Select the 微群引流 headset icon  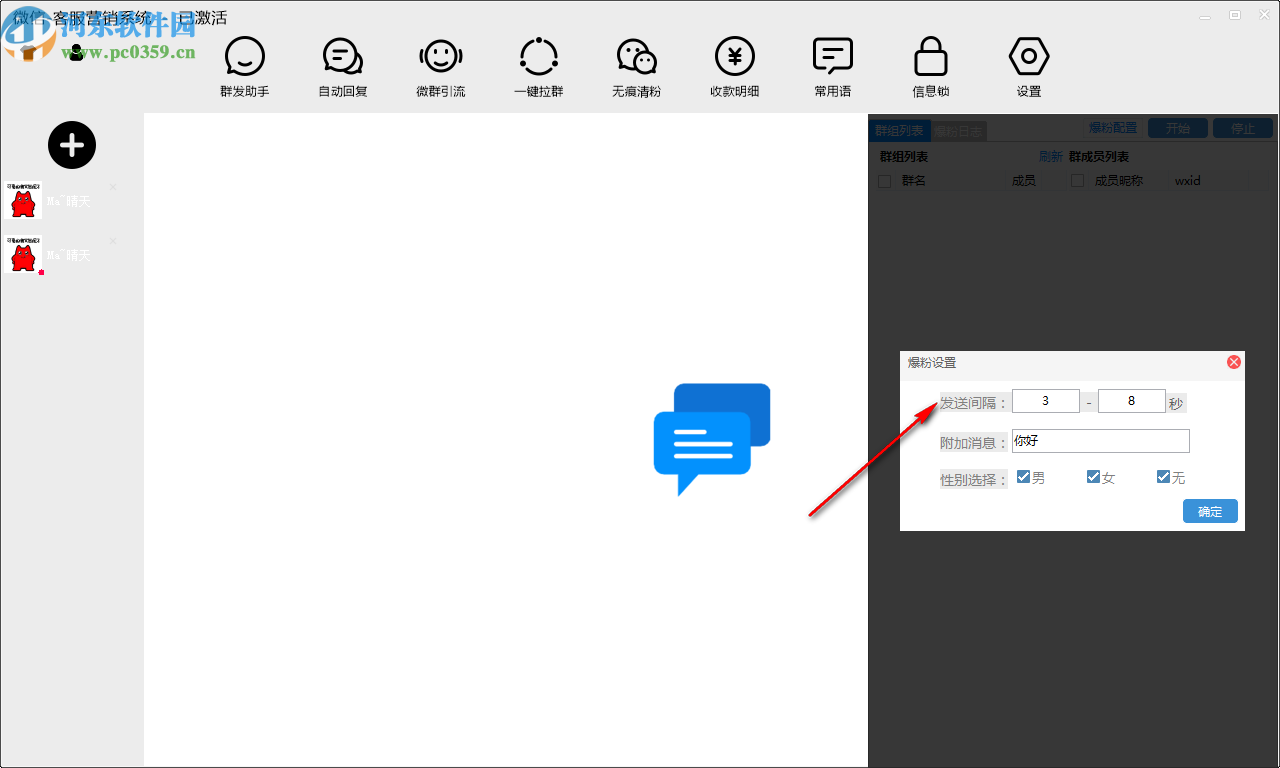point(440,58)
